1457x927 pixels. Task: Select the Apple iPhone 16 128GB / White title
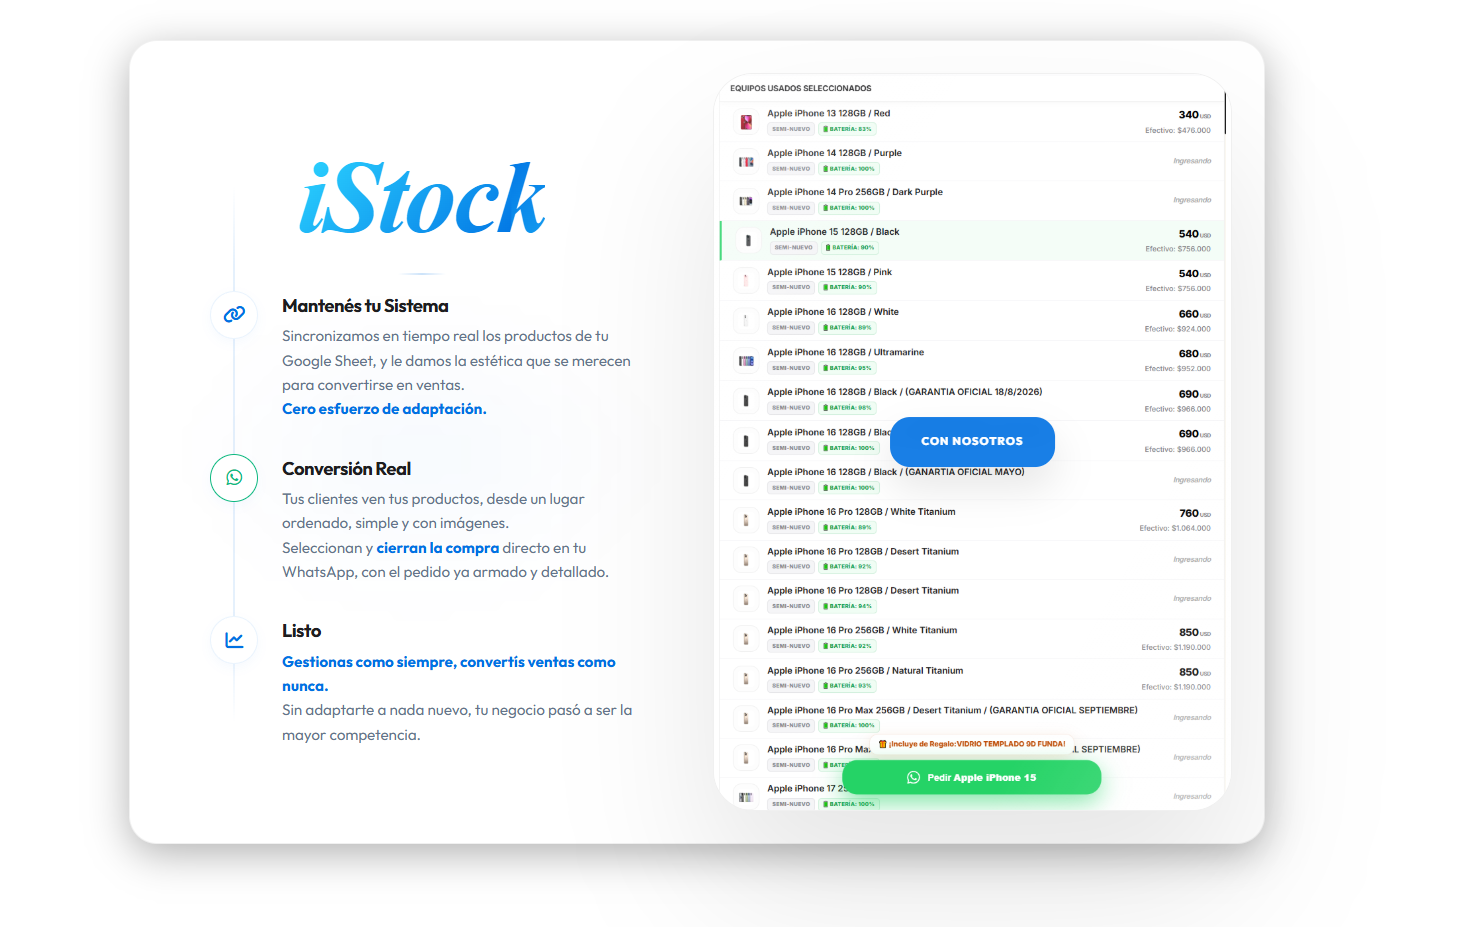click(x=833, y=312)
